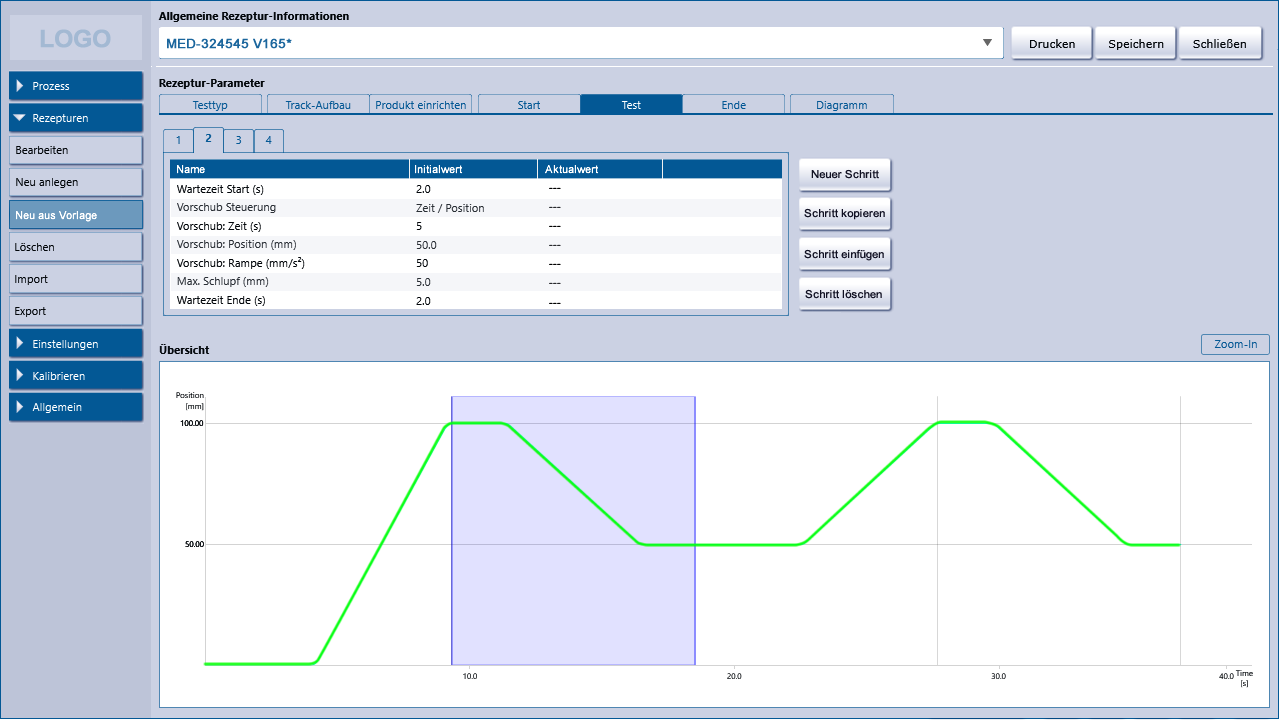Open the recipe selection dropdown arrow
Viewport: 1280px width, 720px height.
click(x=987, y=43)
